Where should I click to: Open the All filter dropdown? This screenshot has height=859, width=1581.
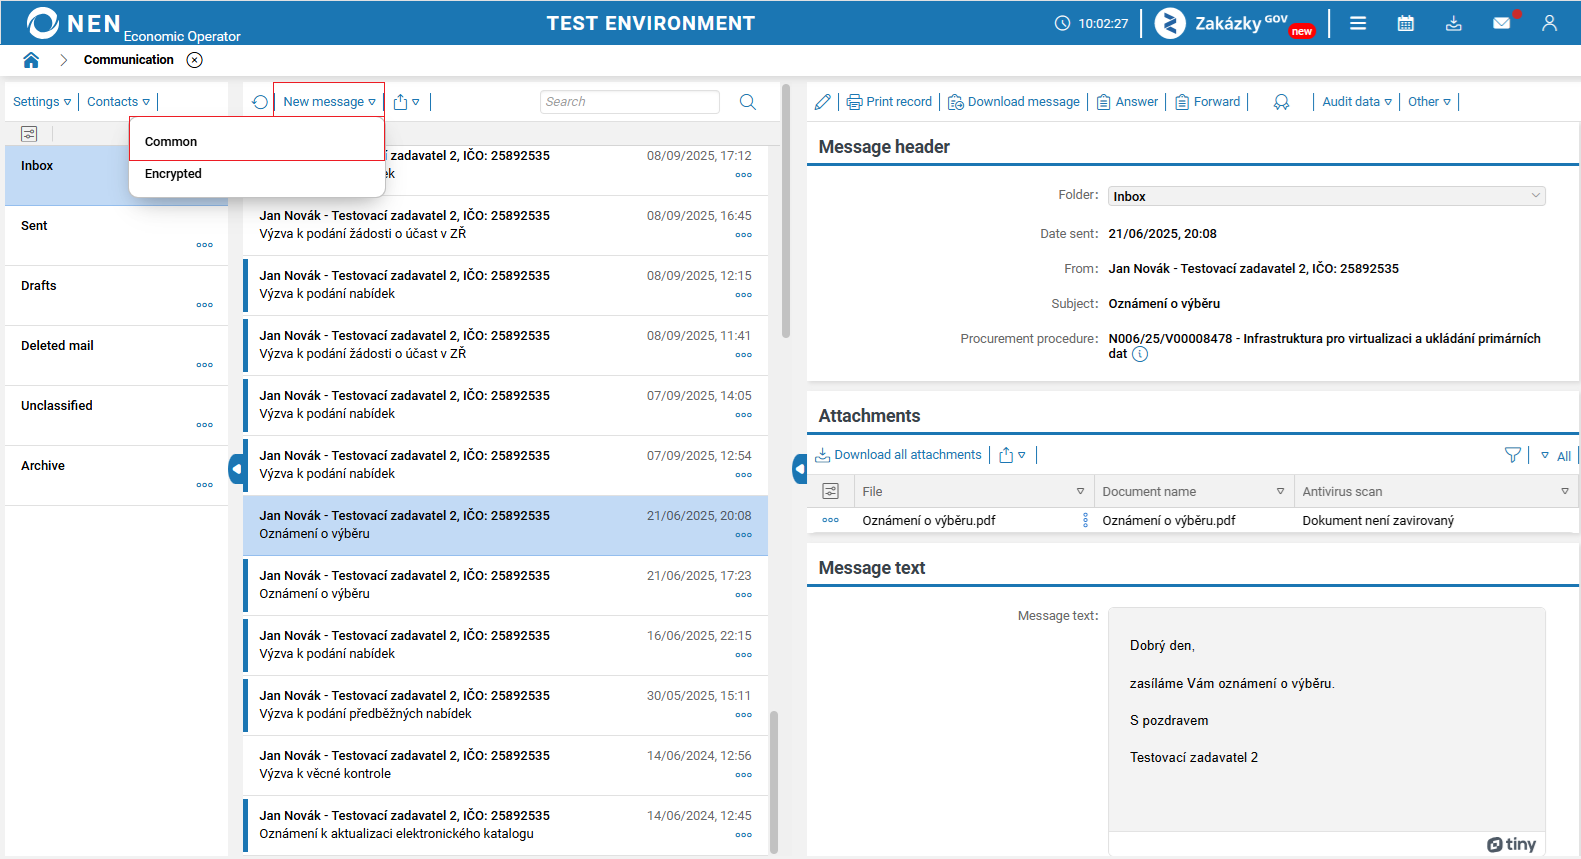[x=1556, y=456]
